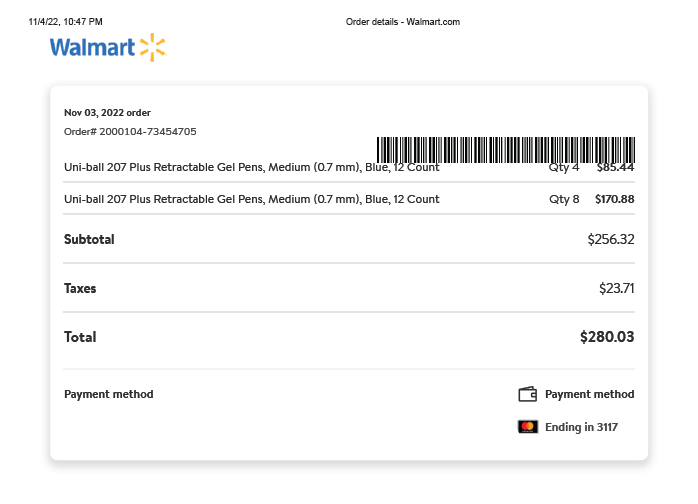
Task: Click the Ending in 3117 text
Action: pos(581,427)
